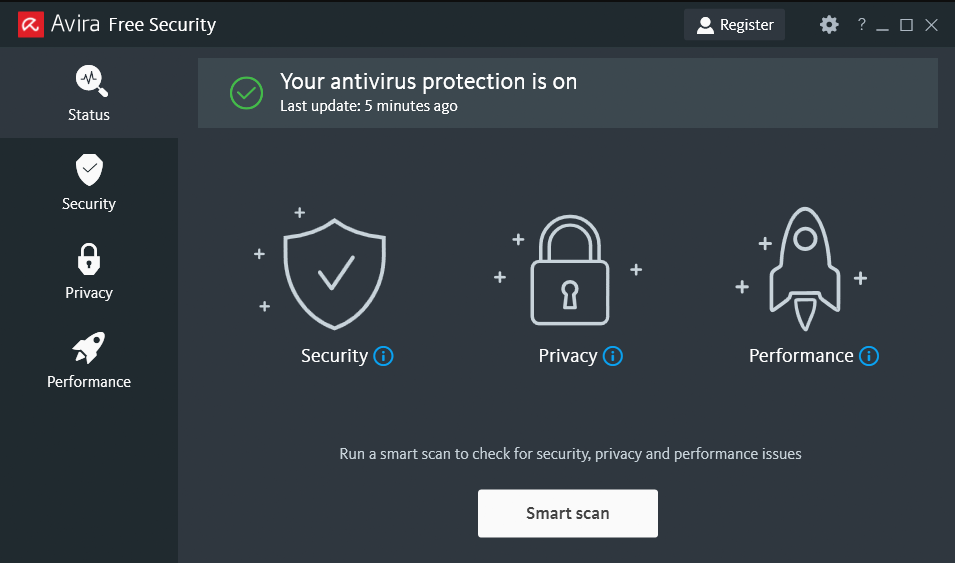Show info for Privacy category
This screenshot has width=955, height=563.
pyautogui.click(x=613, y=356)
